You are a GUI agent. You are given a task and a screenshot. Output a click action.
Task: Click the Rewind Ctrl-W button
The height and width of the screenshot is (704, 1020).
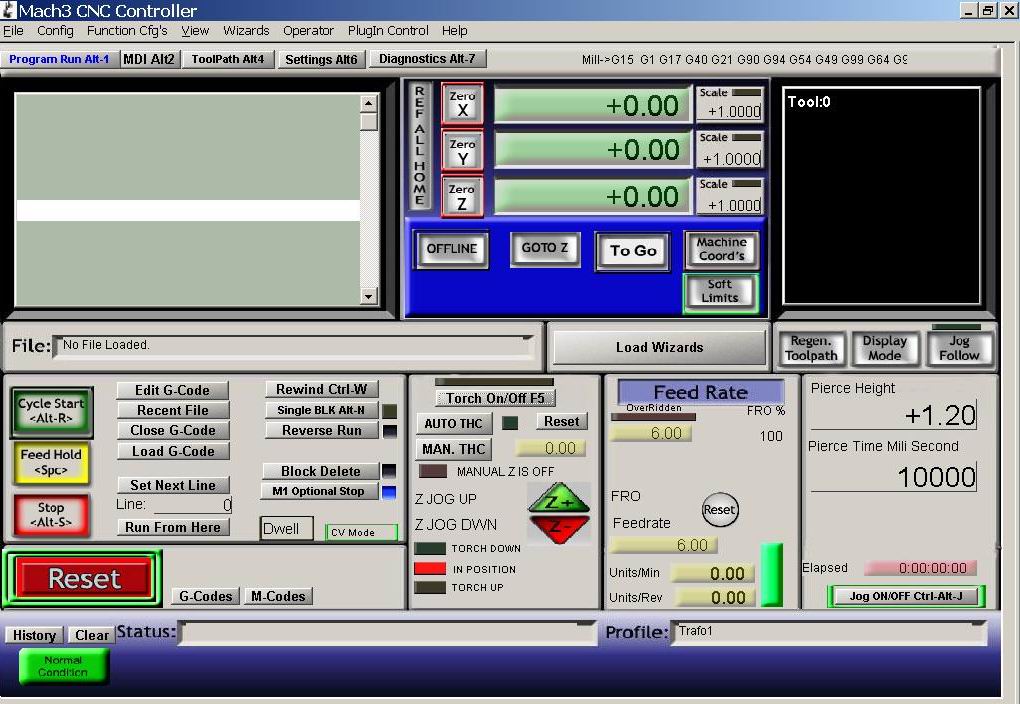click(x=321, y=390)
